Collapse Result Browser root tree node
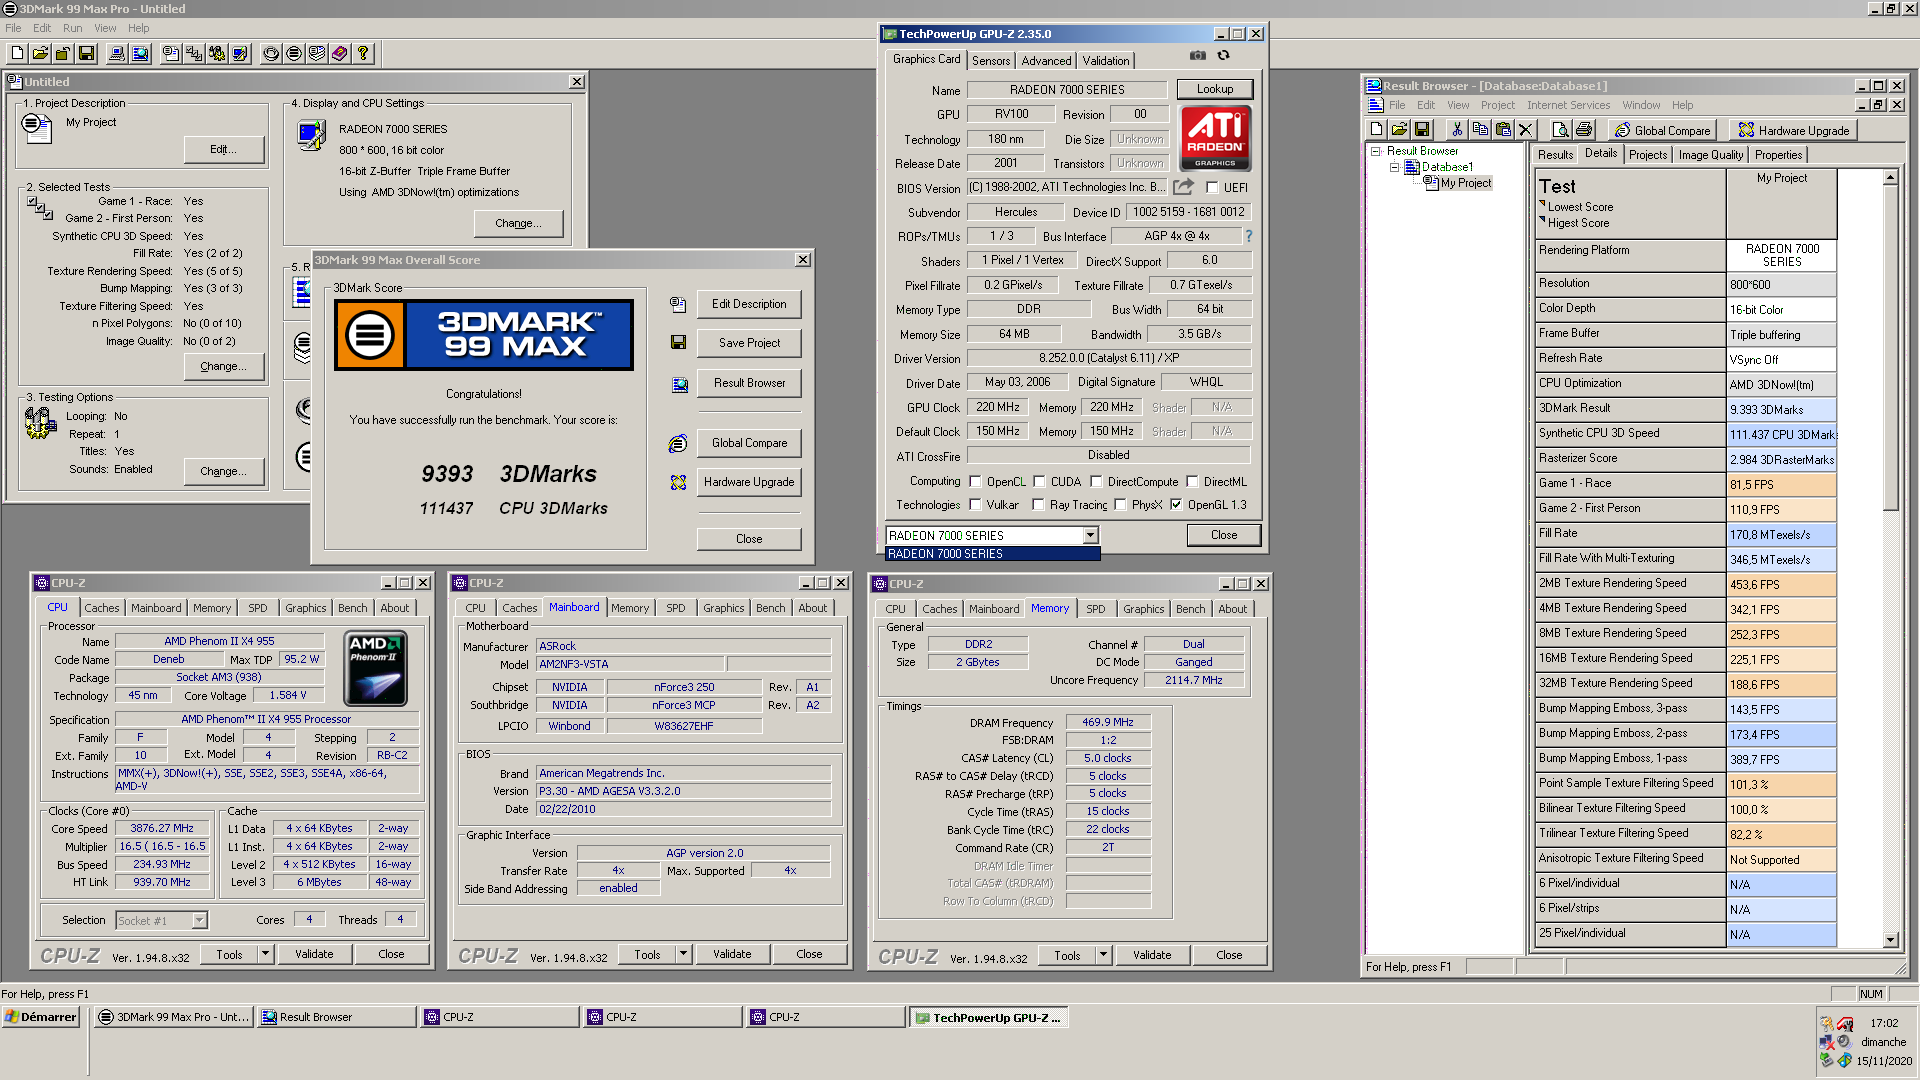This screenshot has width=1920, height=1080. pos(1376,151)
